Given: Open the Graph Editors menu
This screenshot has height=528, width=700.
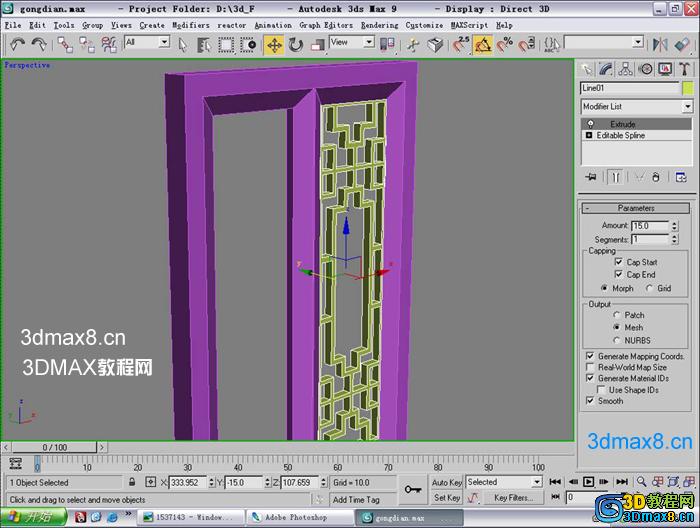Looking at the screenshot, I should tap(326, 25).
